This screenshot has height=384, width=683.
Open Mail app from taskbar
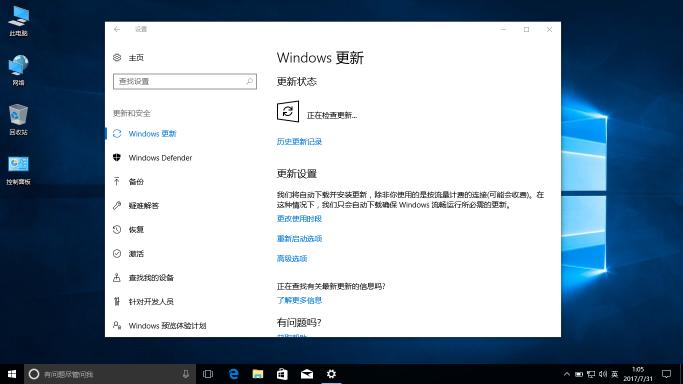coord(307,374)
